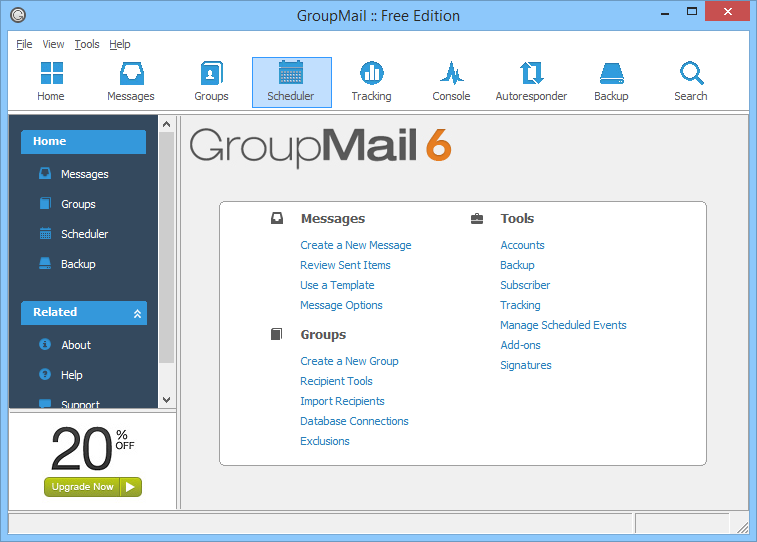Select Backup text in the sidebar

78,264
